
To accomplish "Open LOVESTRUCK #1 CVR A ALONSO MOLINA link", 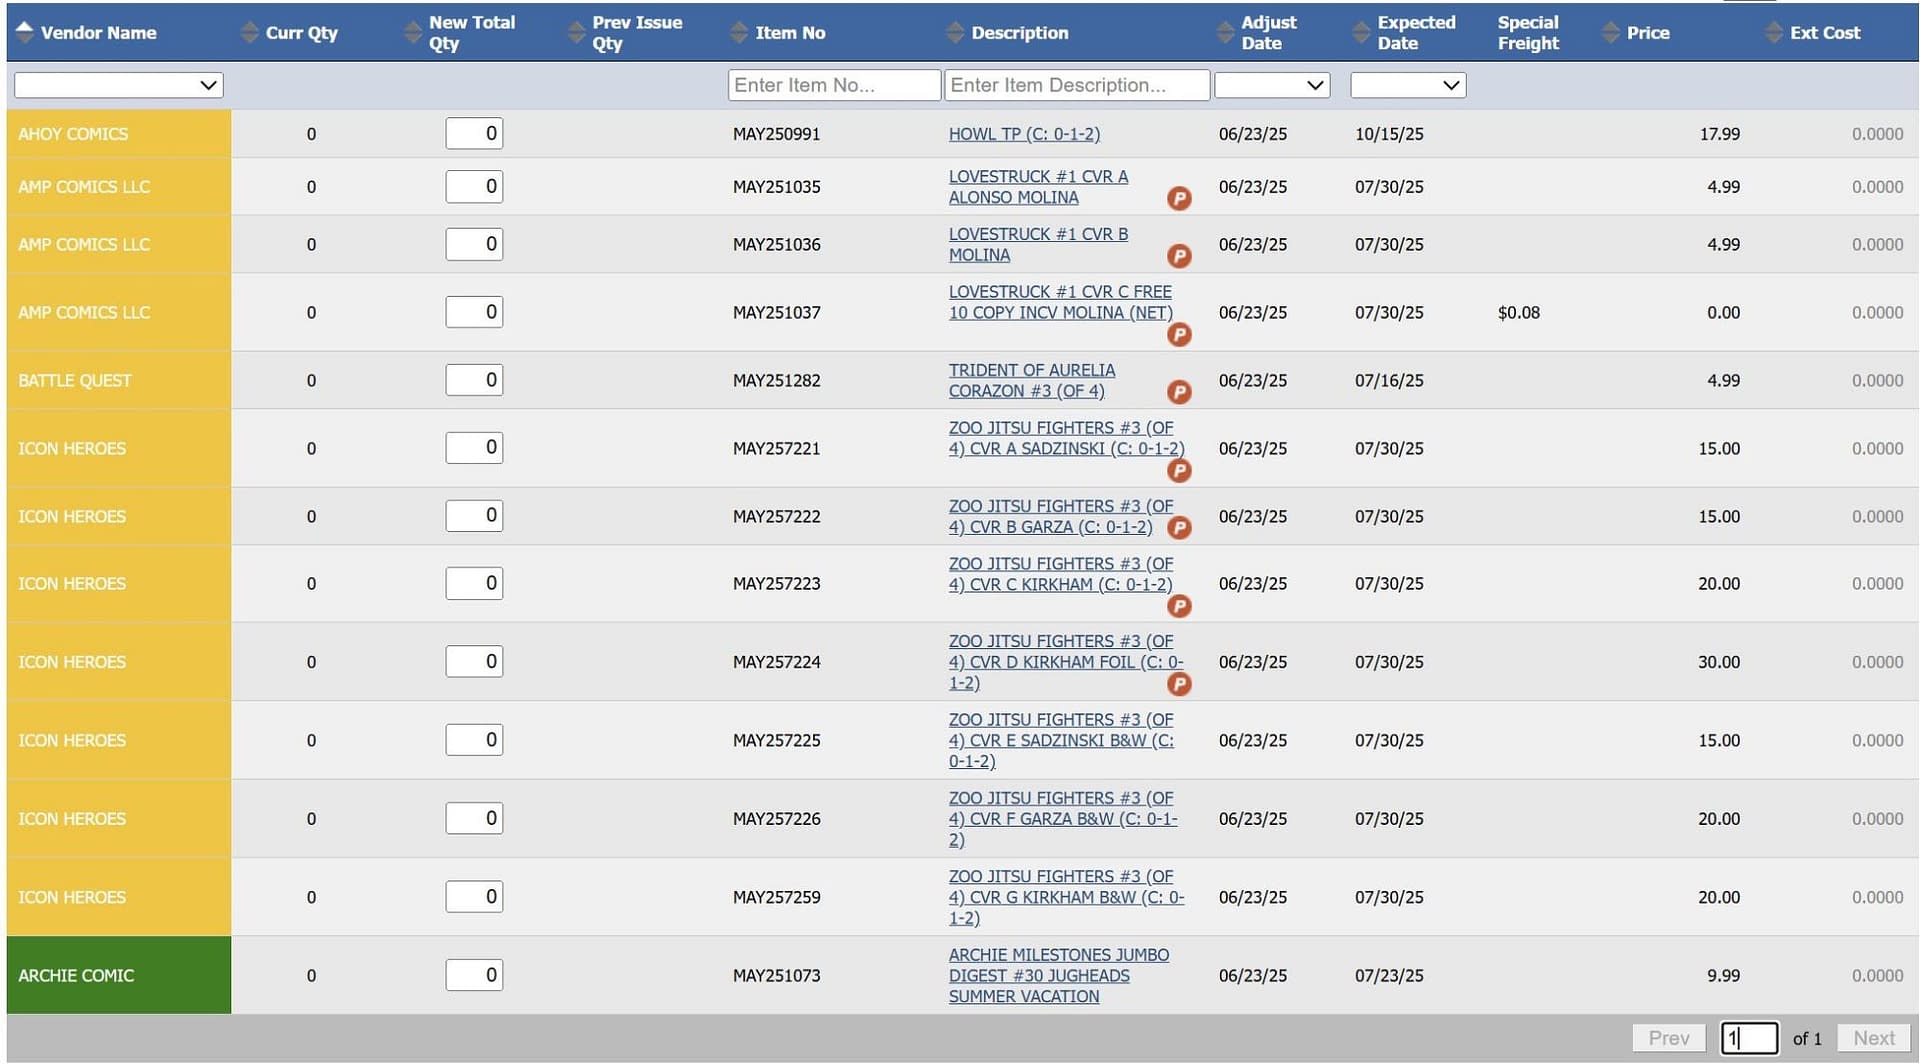I will [1038, 187].
